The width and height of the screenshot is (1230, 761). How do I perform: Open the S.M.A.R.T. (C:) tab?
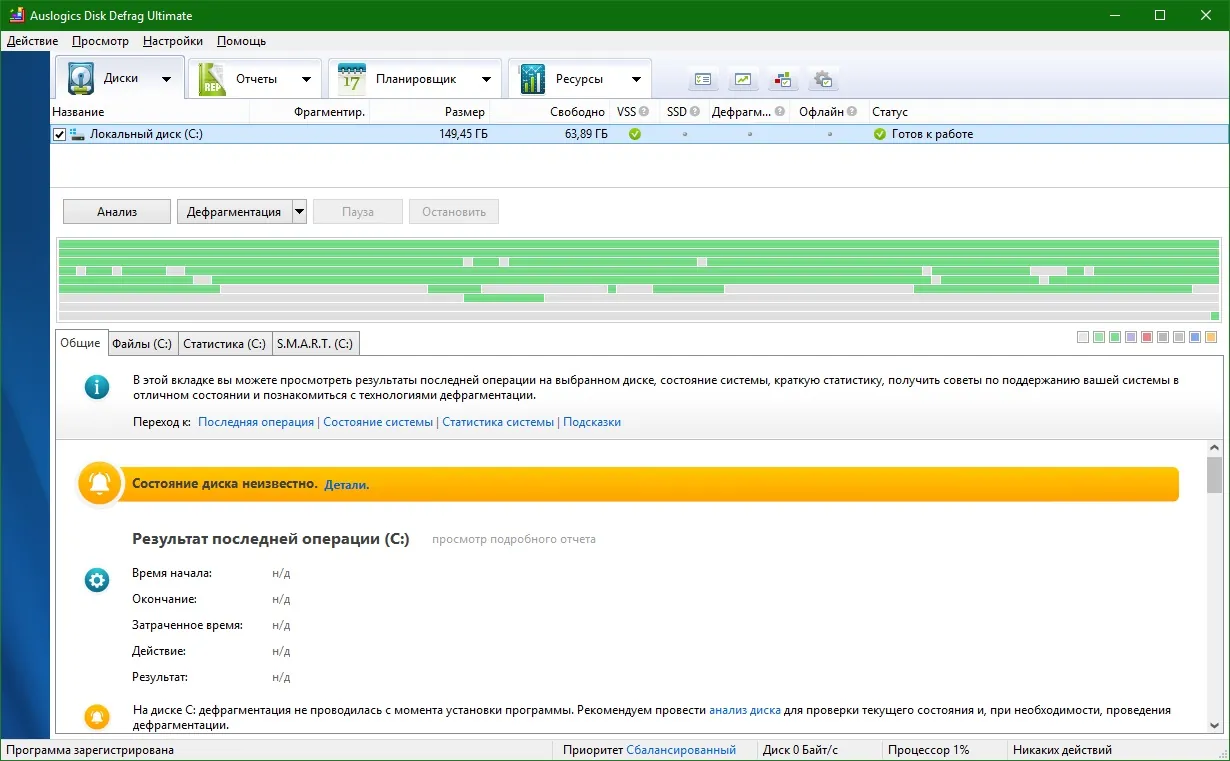(x=315, y=343)
